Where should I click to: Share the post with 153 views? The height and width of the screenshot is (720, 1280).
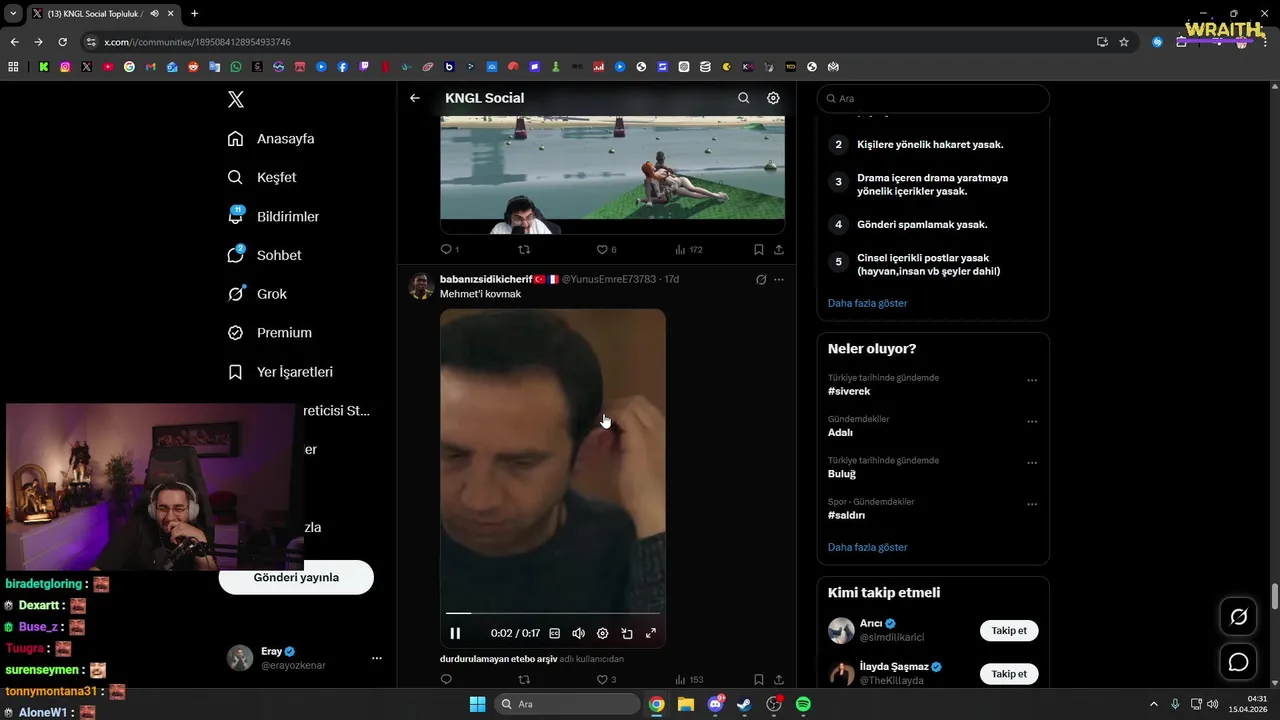coord(779,679)
